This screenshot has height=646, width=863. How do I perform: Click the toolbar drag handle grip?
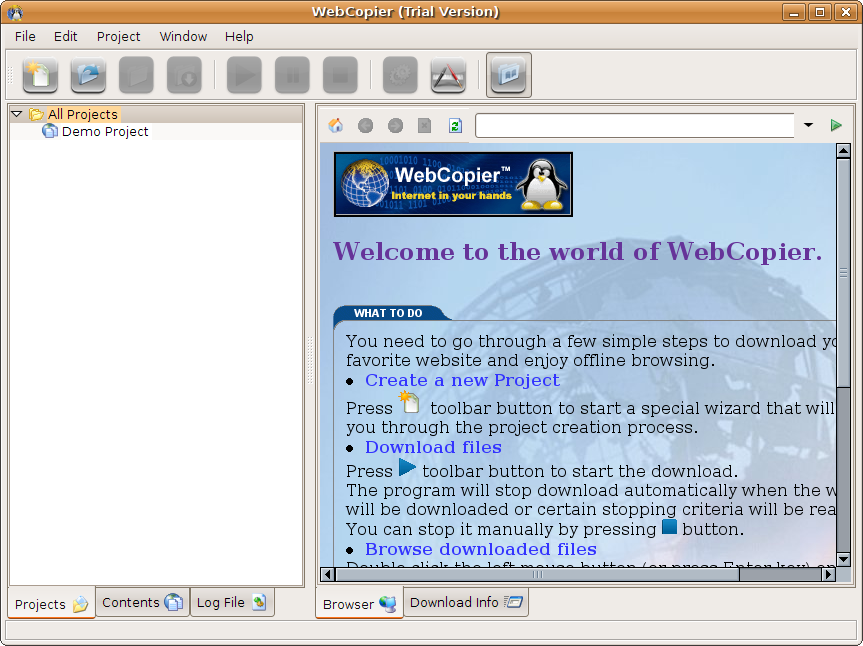[x=10, y=75]
